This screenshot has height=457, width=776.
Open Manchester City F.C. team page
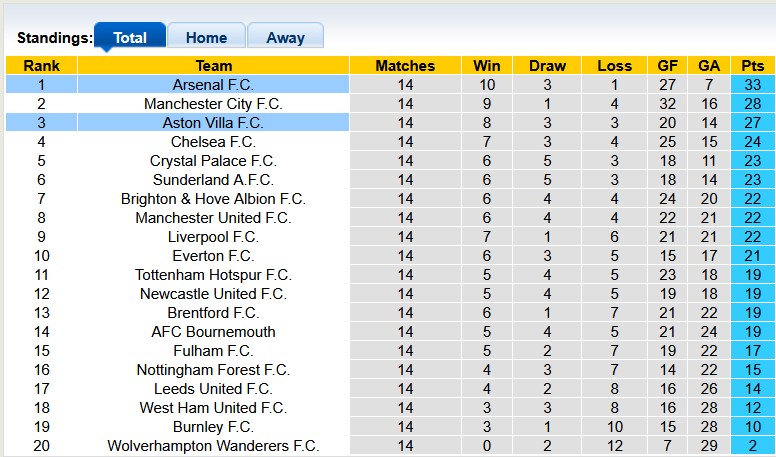point(213,104)
